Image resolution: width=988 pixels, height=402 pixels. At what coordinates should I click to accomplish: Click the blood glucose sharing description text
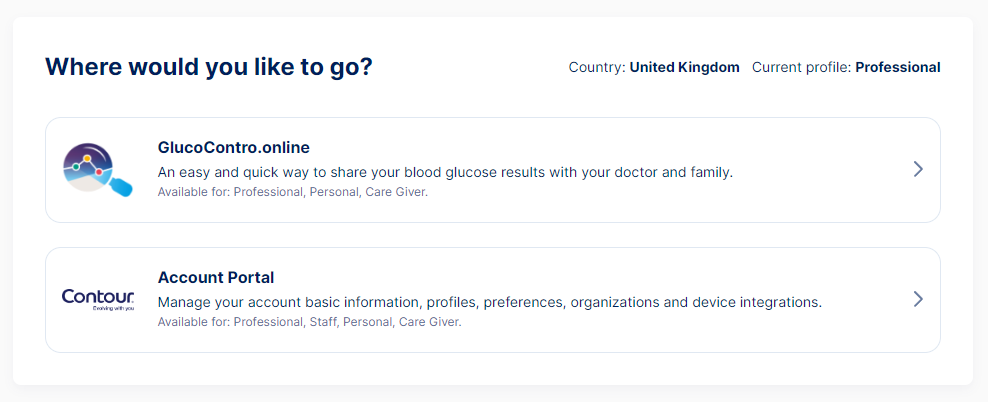pos(445,173)
